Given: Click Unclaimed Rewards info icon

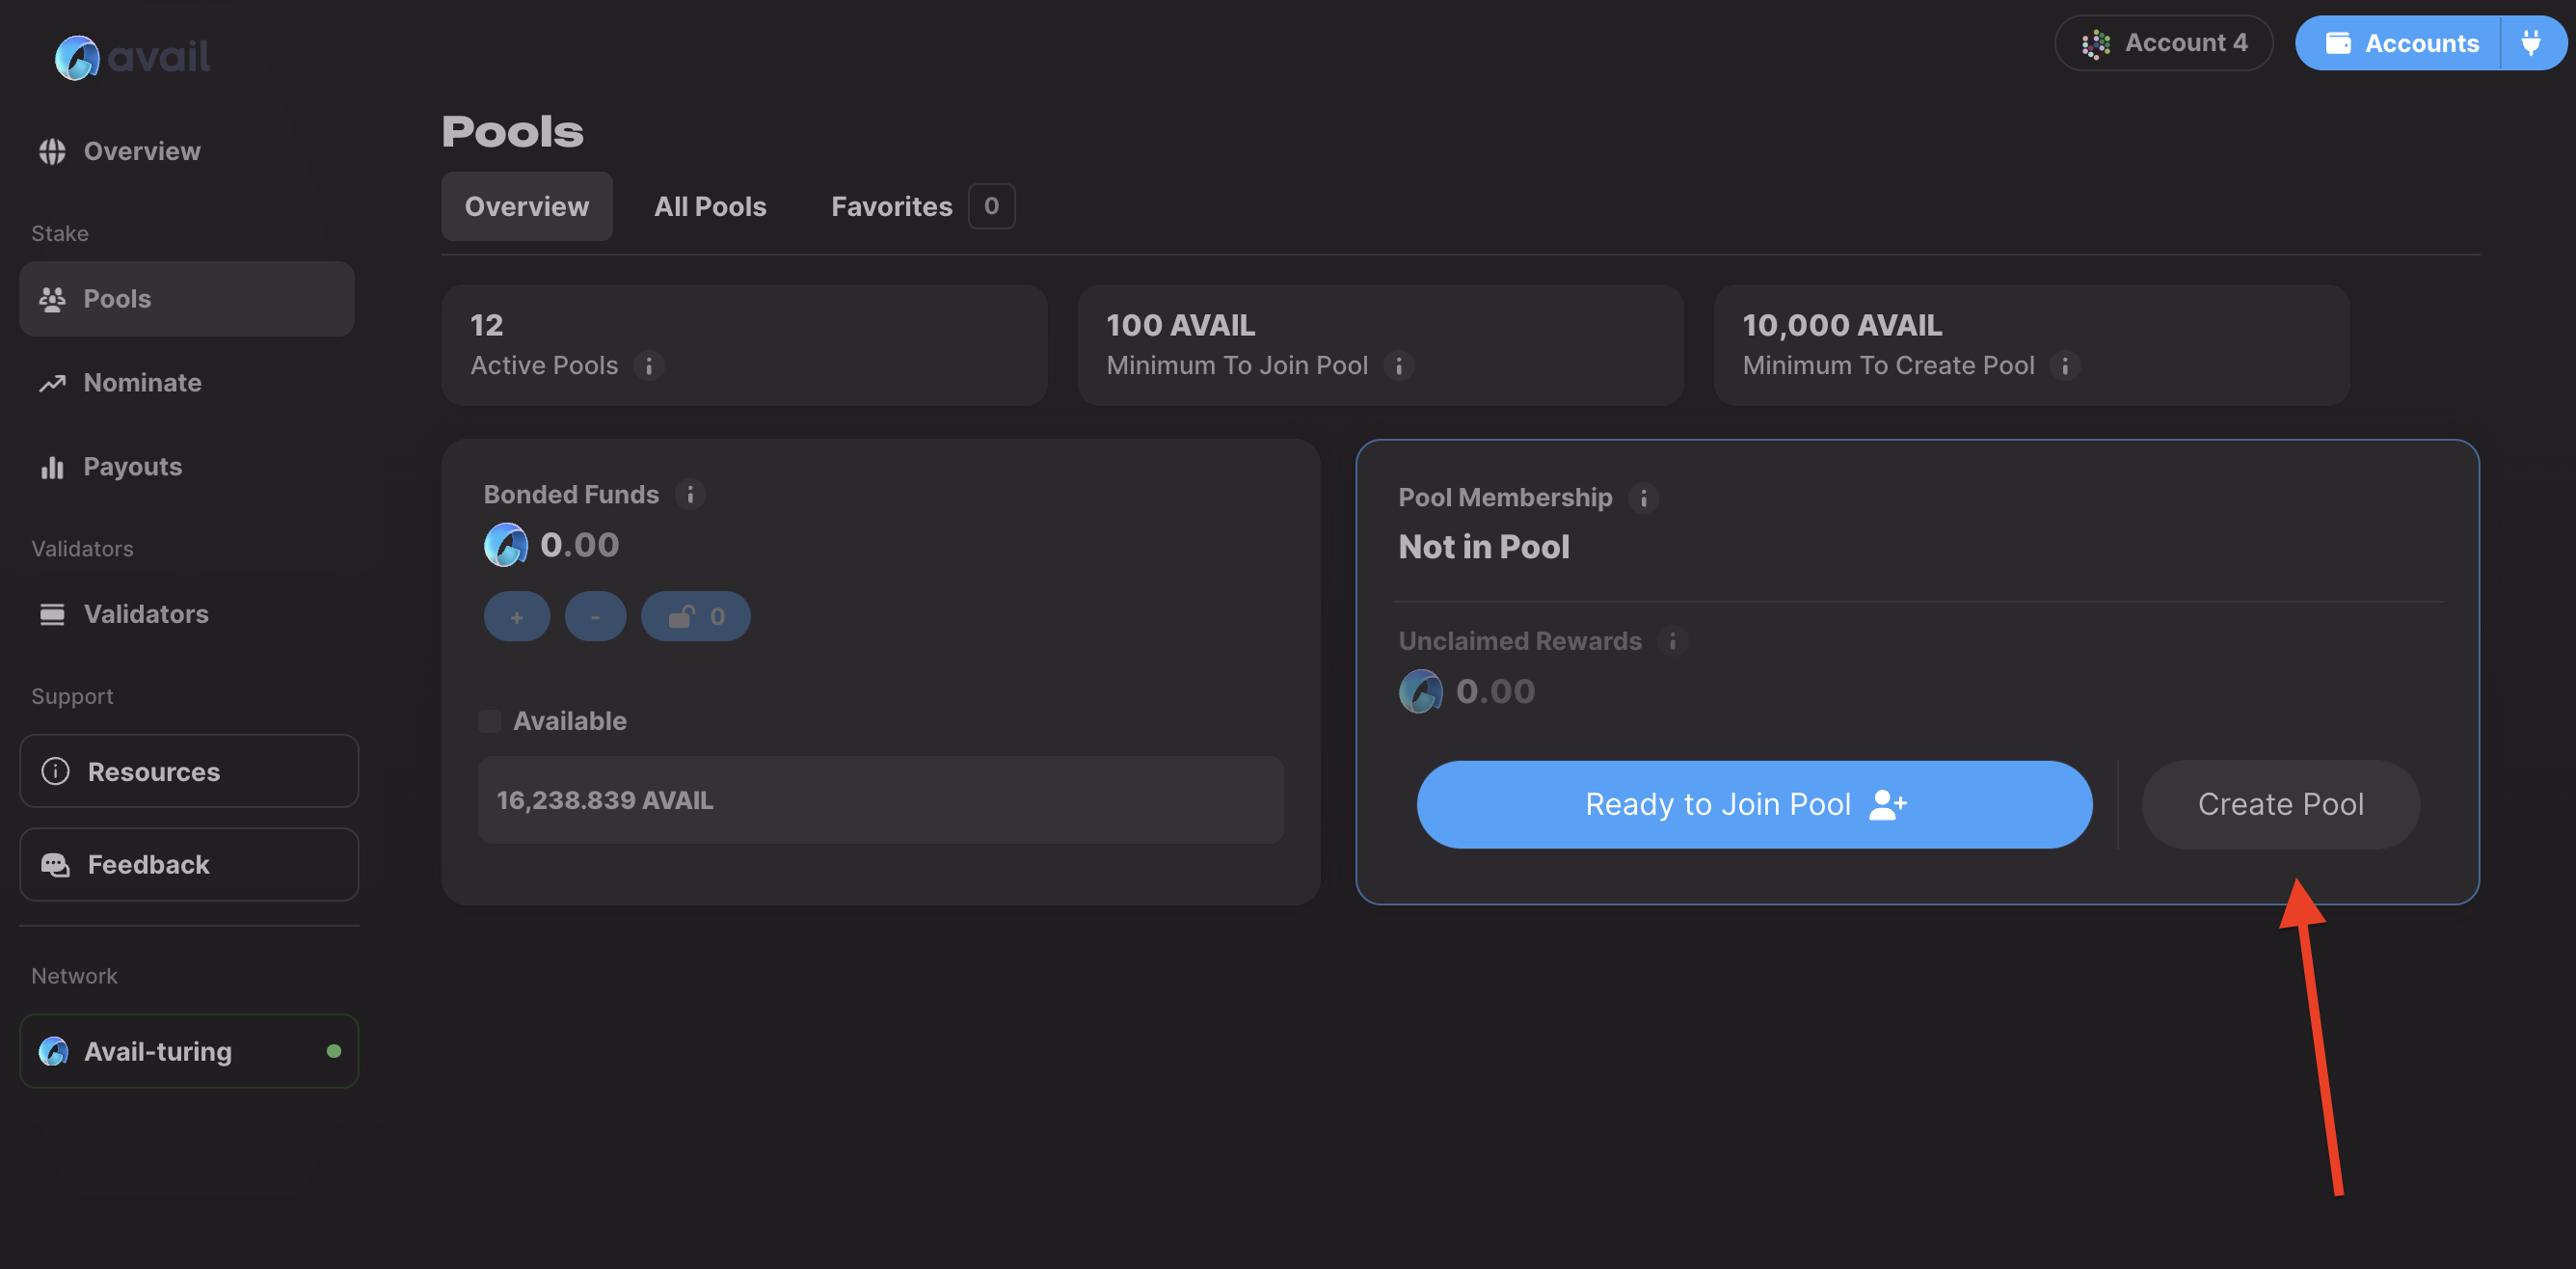Looking at the screenshot, I should 1672,640.
